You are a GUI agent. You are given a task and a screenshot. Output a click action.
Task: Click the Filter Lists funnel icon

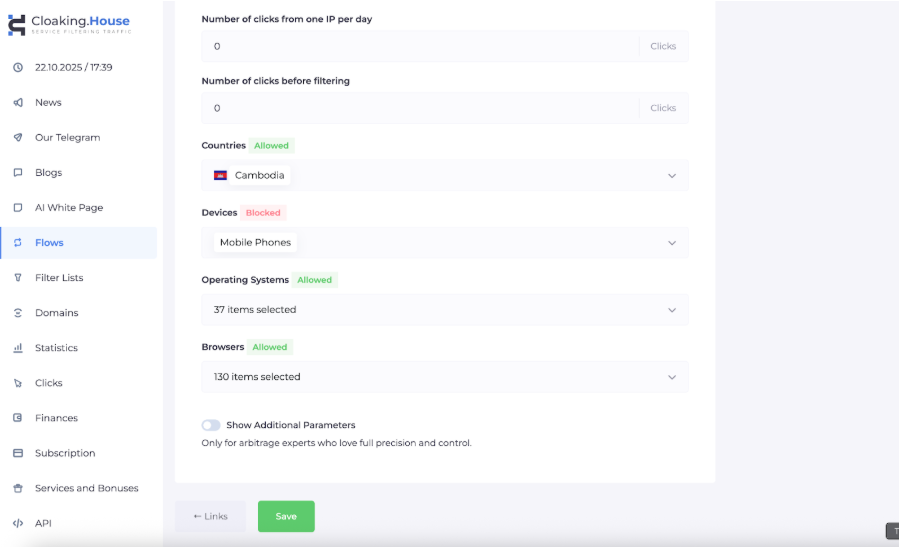pos(18,278)
